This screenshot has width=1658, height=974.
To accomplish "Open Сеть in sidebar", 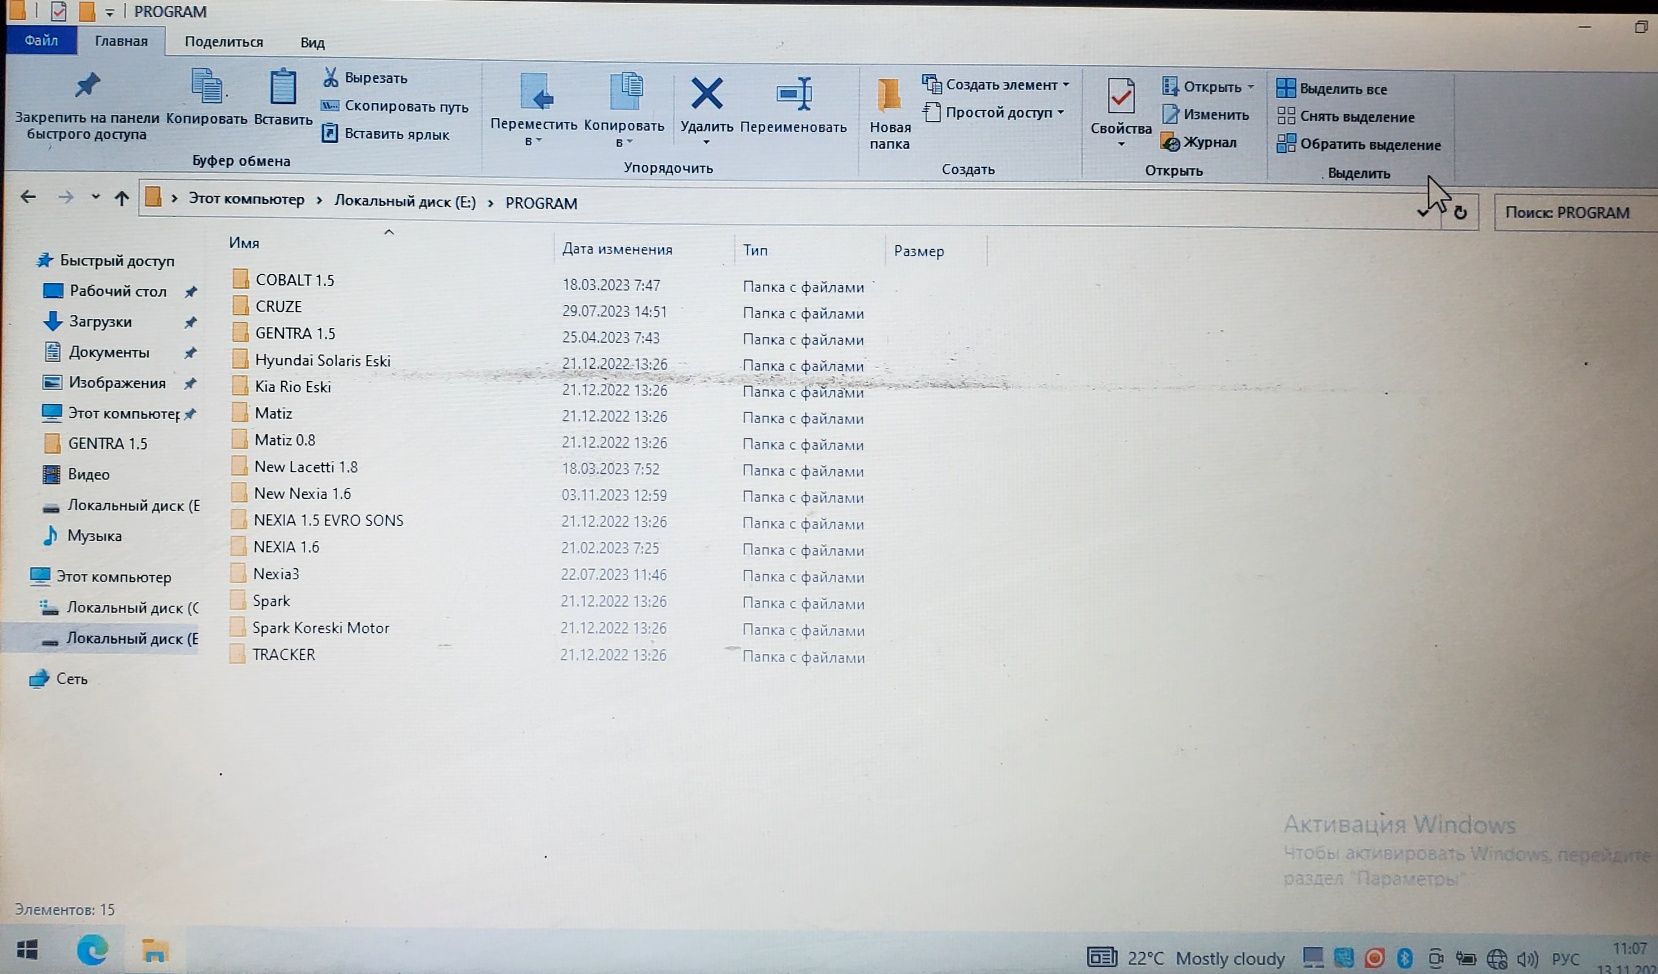I will pyautogui.click(x=59, y=678).
